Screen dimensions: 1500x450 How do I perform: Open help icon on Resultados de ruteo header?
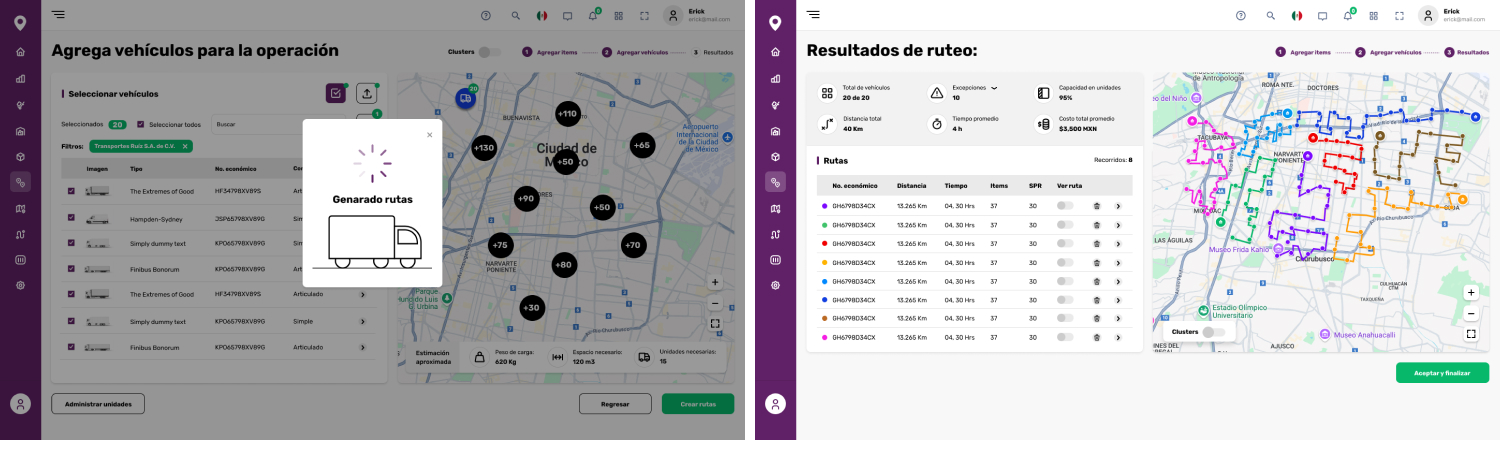click(1240, 16)
